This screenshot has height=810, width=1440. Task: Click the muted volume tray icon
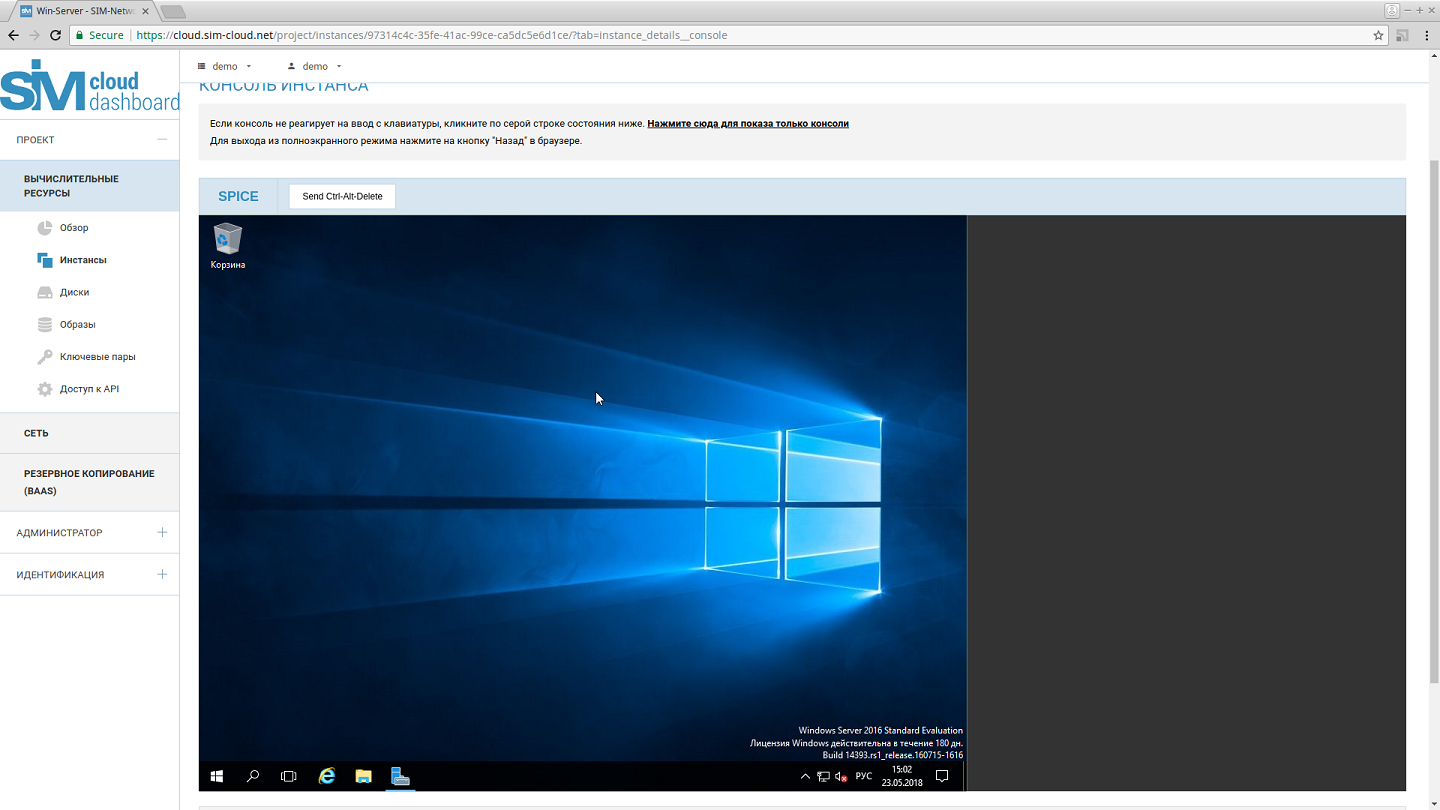point(841,777)
